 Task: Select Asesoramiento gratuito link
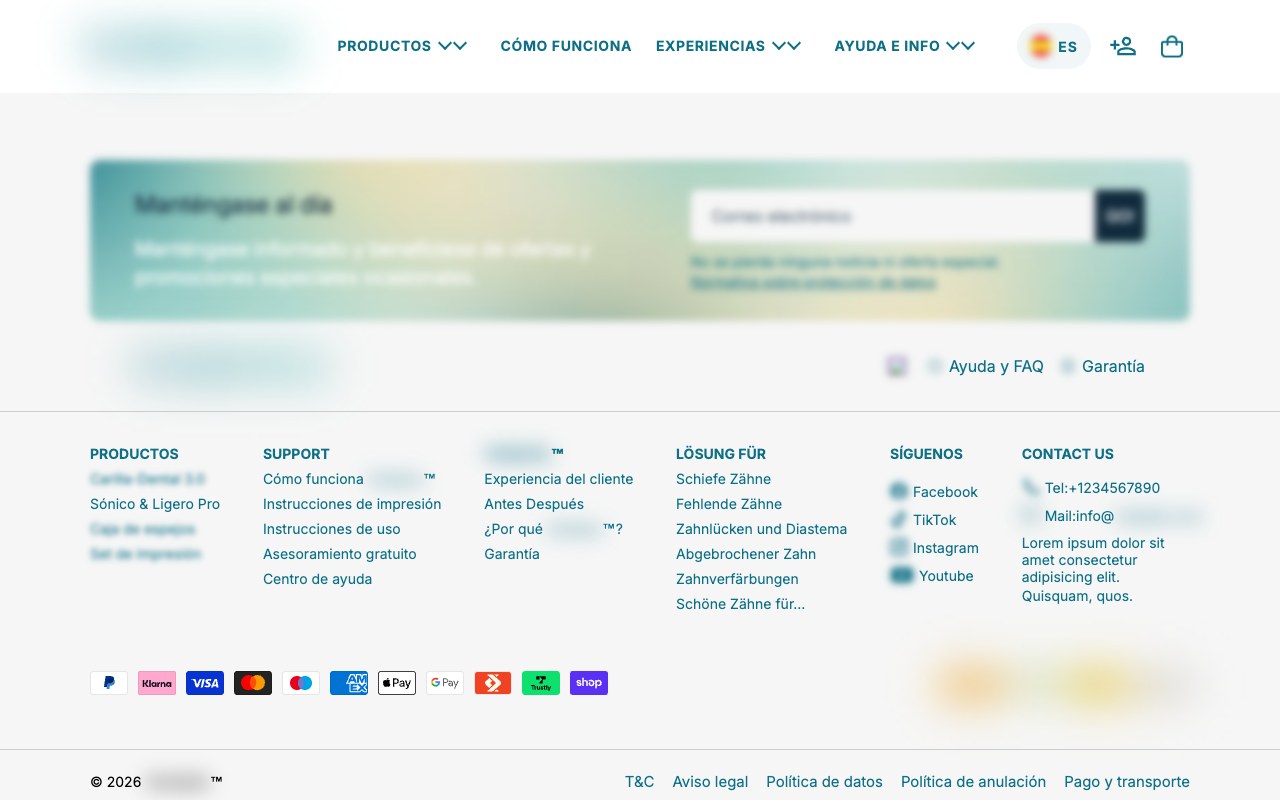click(x=340, y=554)
